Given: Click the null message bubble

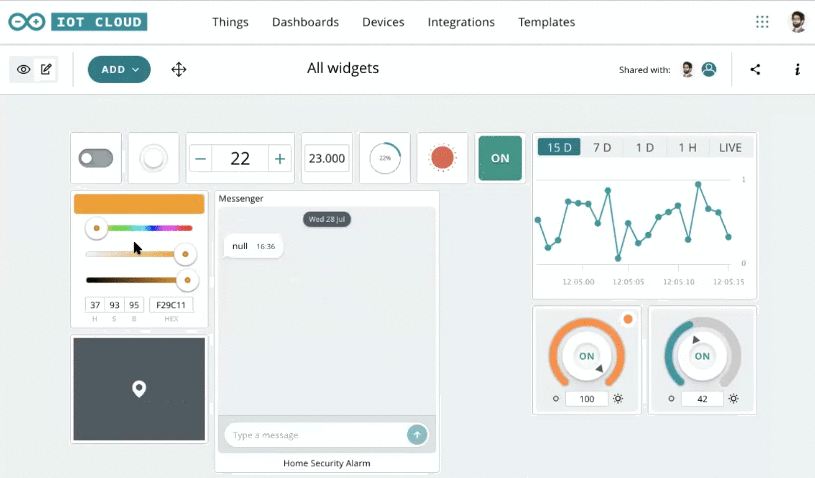Looking at the screenshot, I should coord(254,246).
